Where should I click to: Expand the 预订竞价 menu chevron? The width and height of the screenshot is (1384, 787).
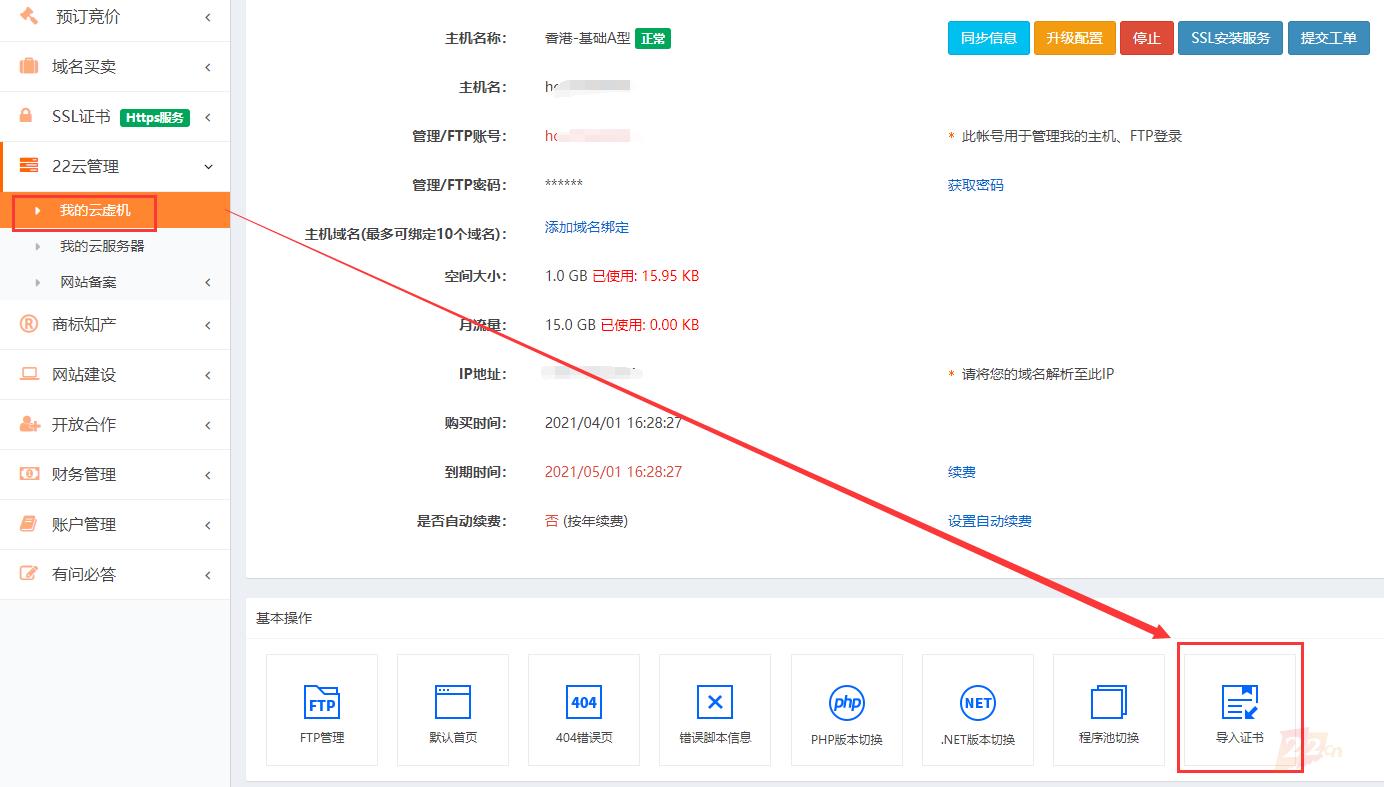coord(208,17)
